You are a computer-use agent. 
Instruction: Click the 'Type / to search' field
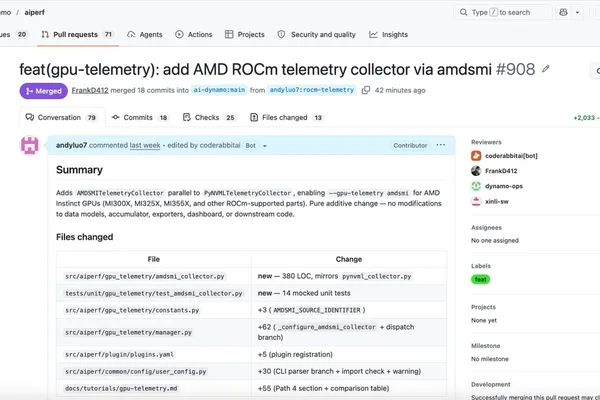pos(503,12)
